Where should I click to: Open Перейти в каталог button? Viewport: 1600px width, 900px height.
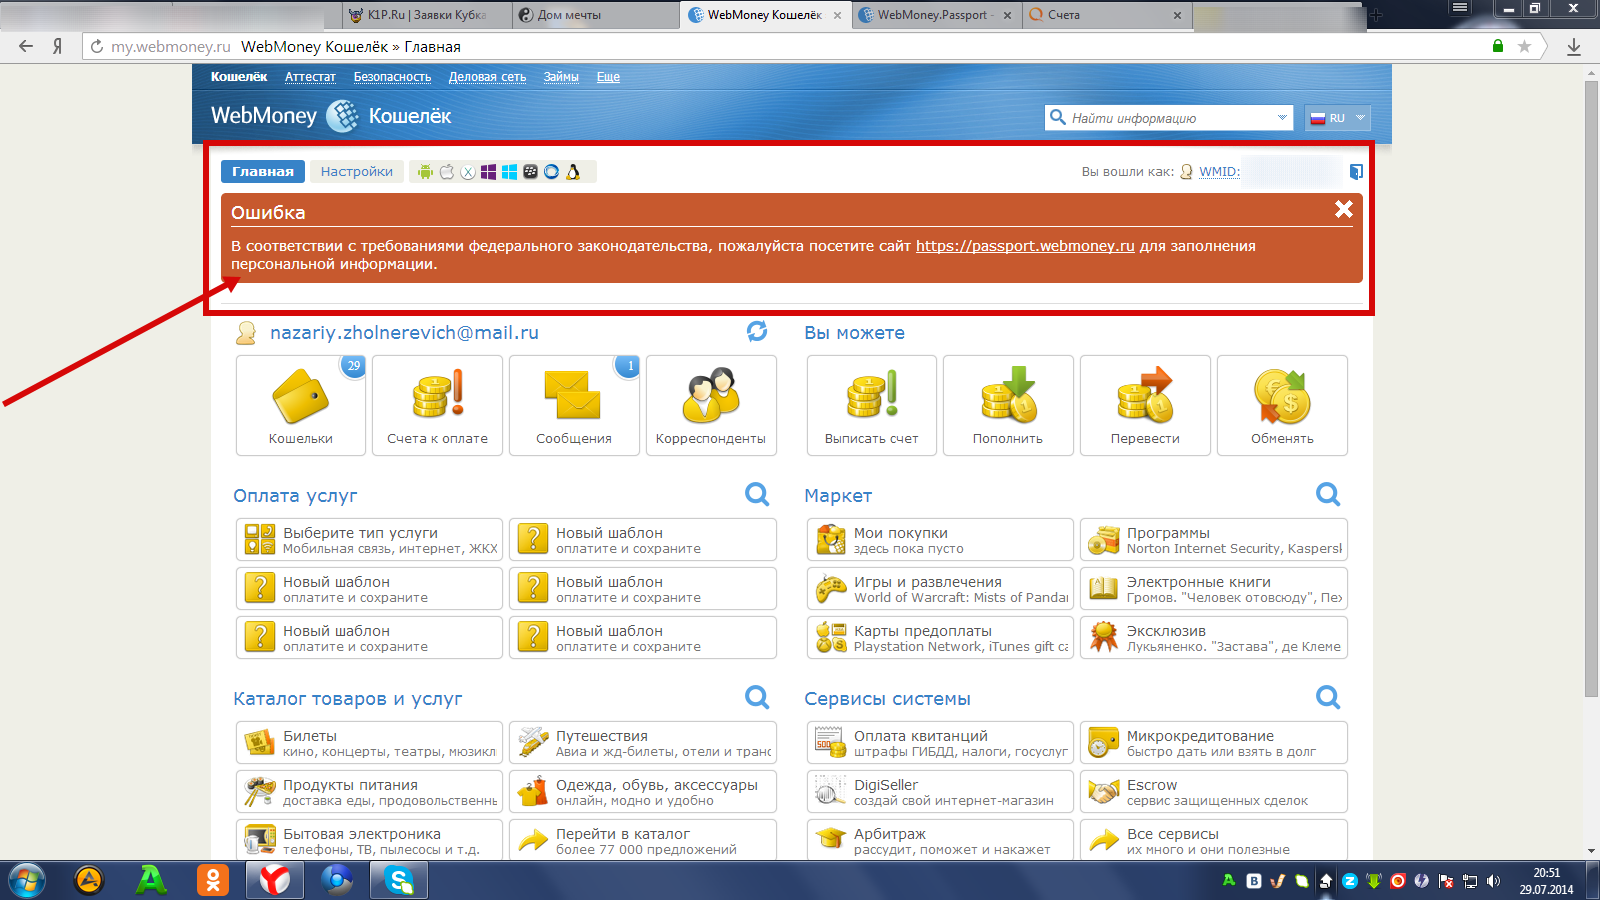point(642,841)
